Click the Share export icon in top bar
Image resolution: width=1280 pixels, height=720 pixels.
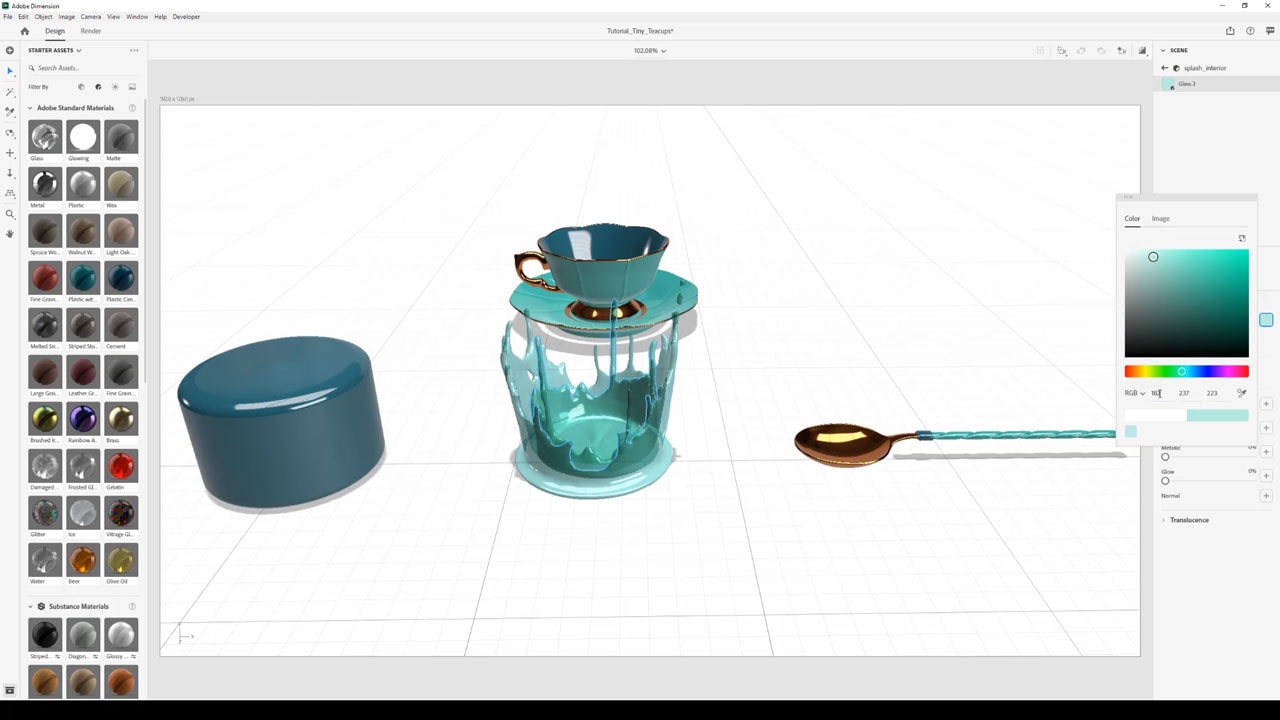1230,31
